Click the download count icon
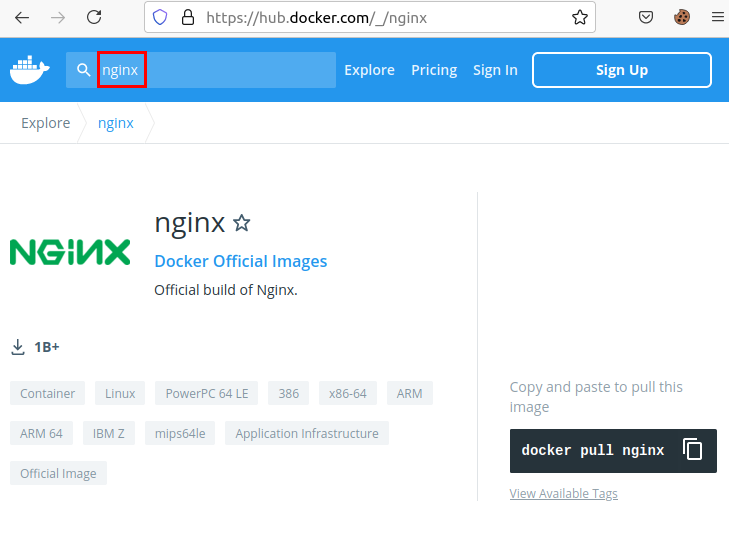The width and height of the screenshot is (729, 533). tap(18, 347)
